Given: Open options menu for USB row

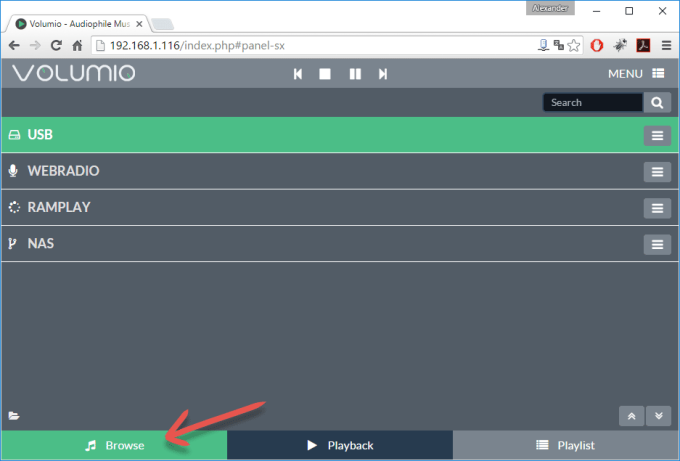Looking at the screenshot, I should [657, 136].
